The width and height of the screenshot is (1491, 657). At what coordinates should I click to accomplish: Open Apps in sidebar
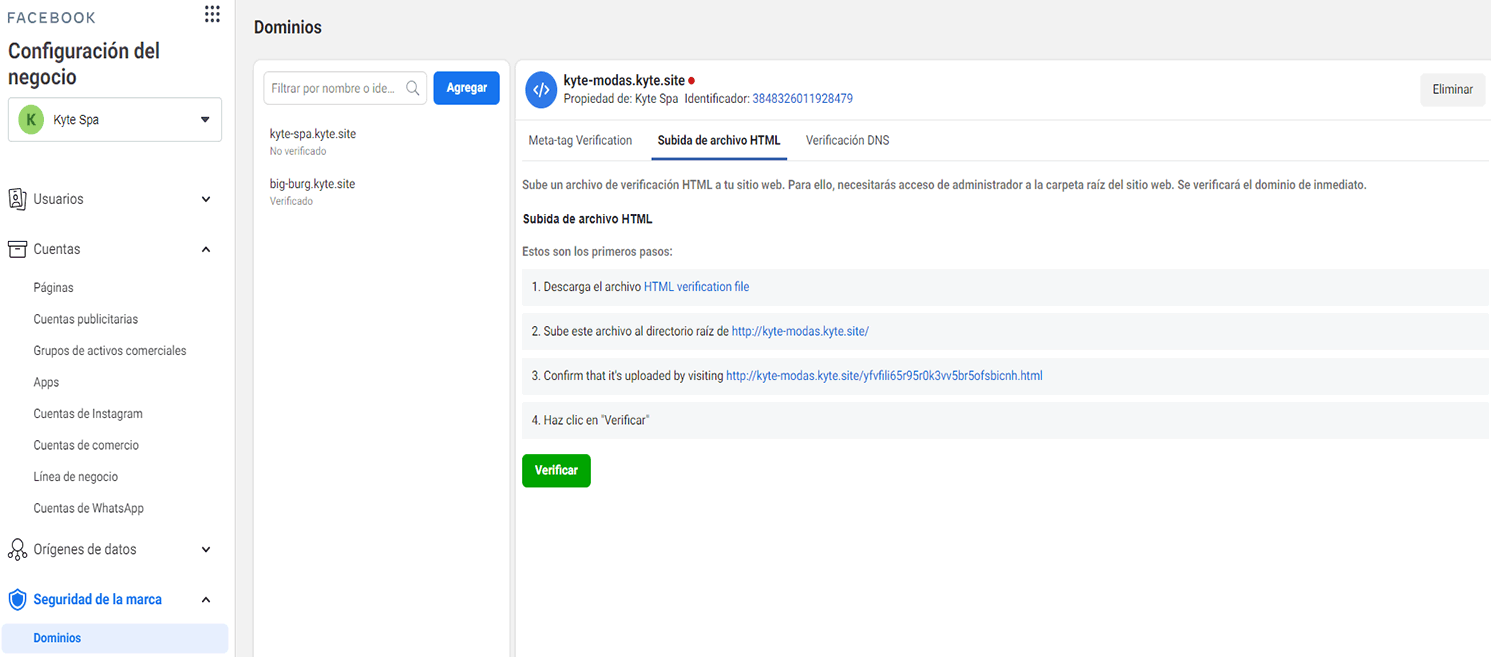[46, 382]
